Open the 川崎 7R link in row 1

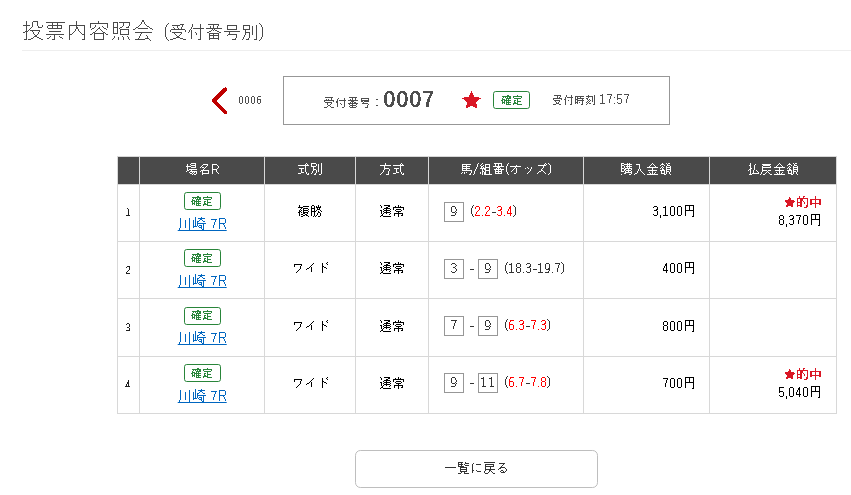pos(202,224)
